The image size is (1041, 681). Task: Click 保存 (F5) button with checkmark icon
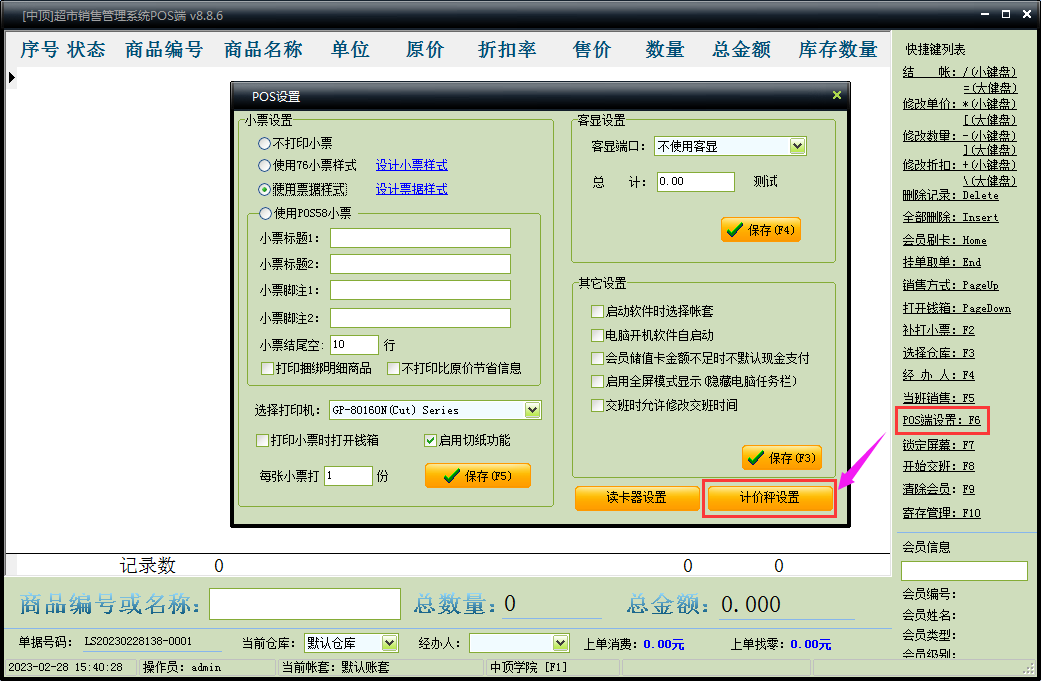click(478, 476)
